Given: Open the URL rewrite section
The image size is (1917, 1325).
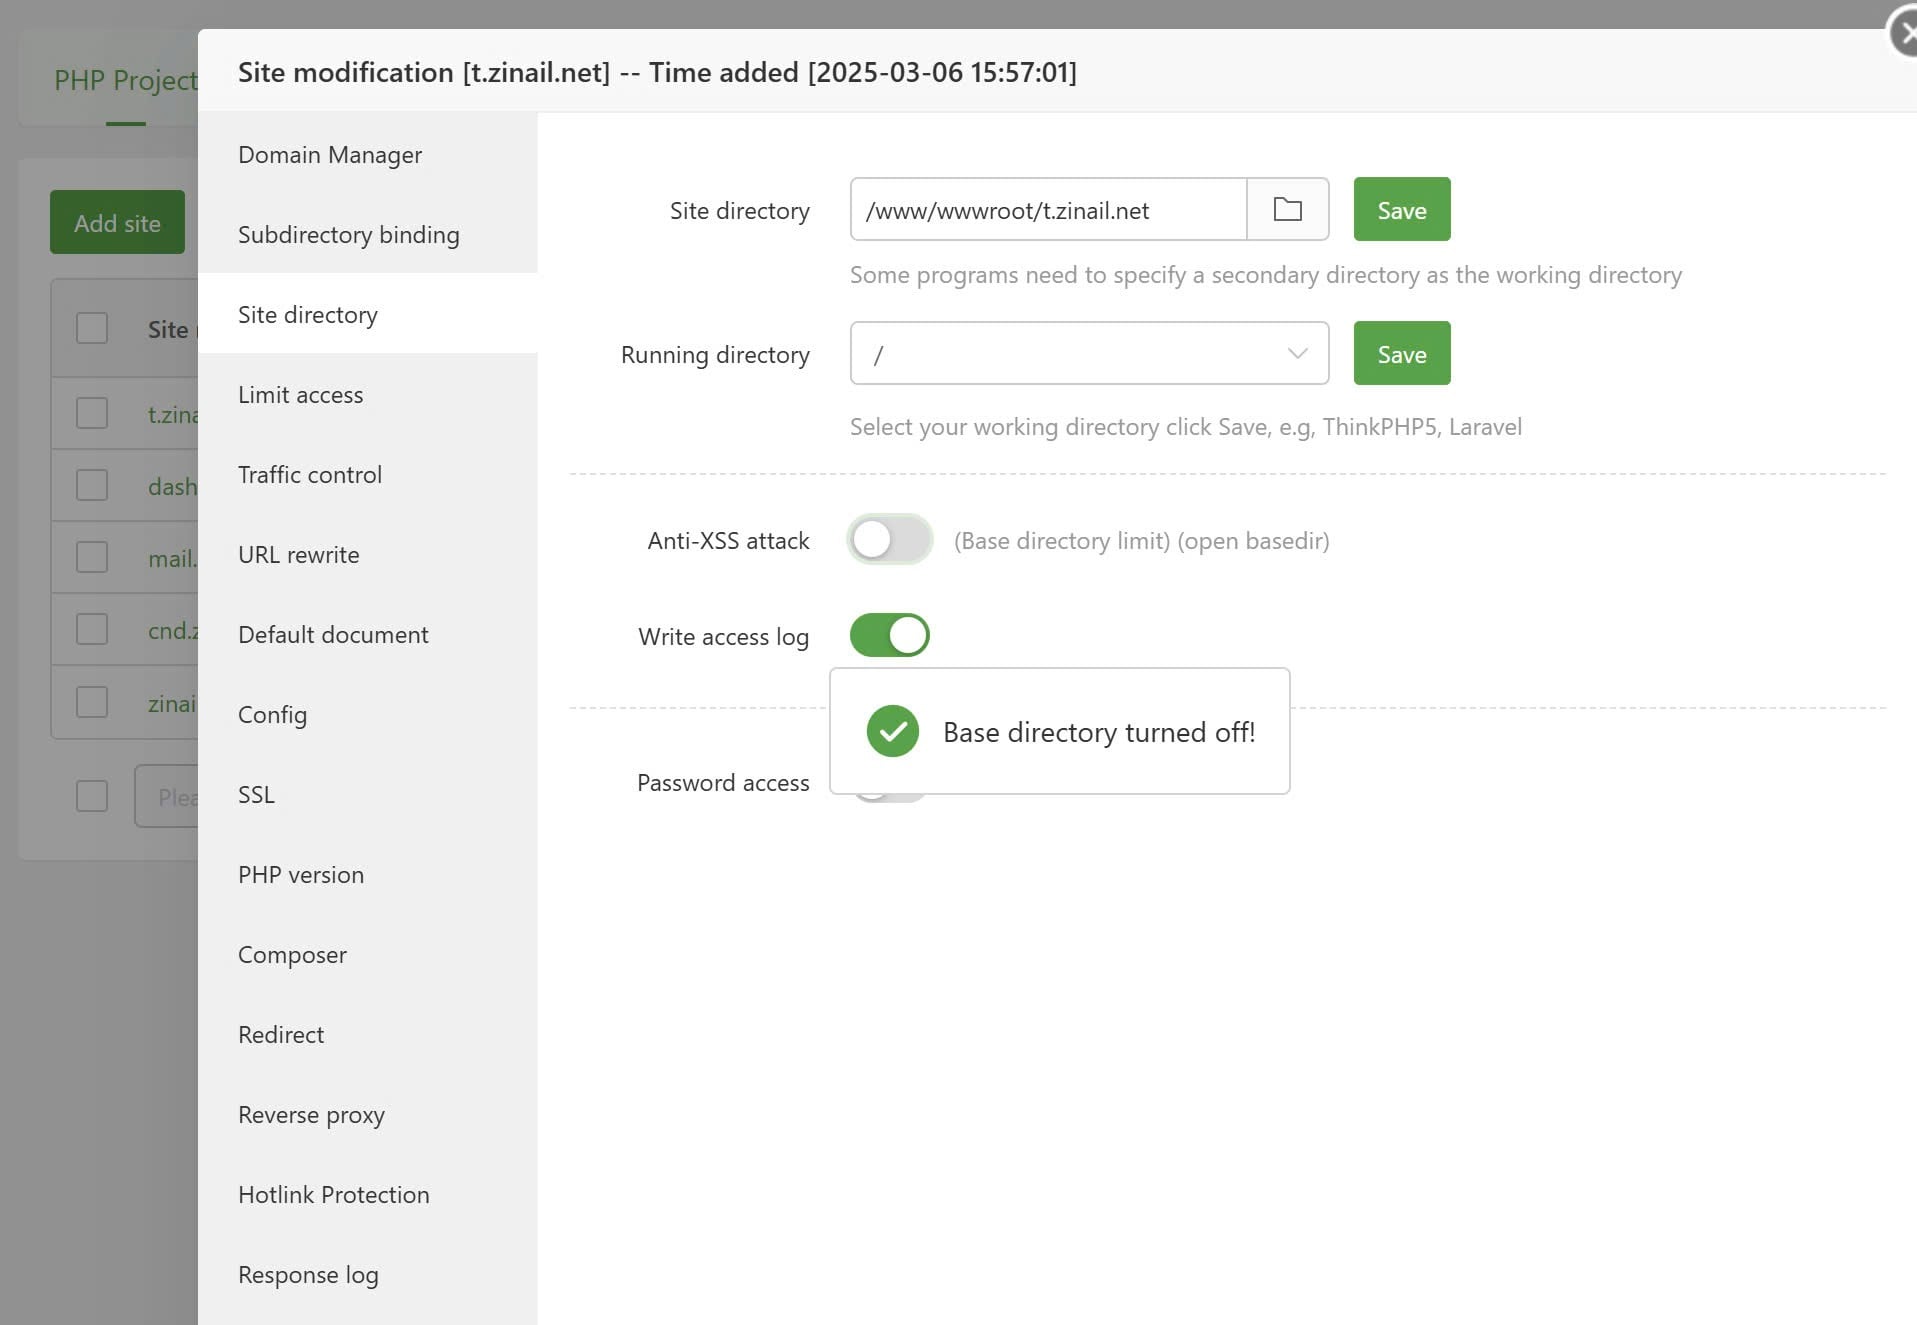Looking at the screenshot, I should (298, 555).
